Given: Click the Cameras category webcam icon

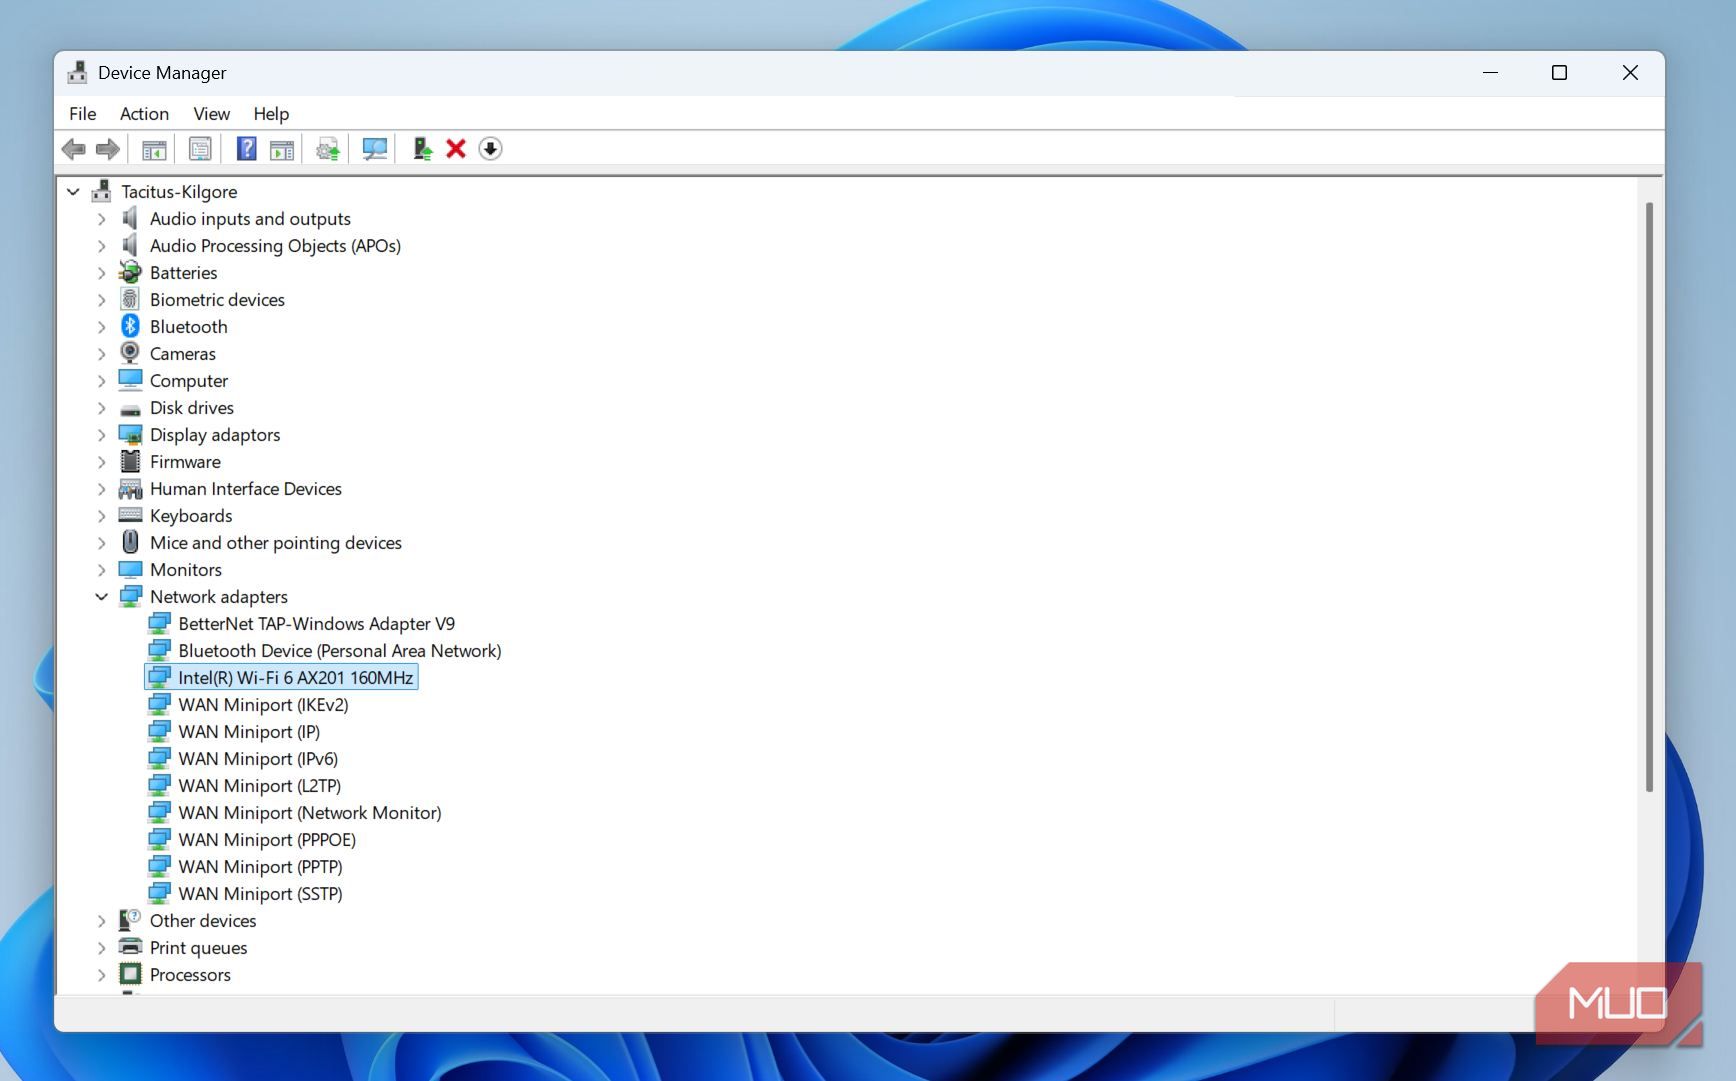Looking at the screenshot, I should (x=130, y=353).
